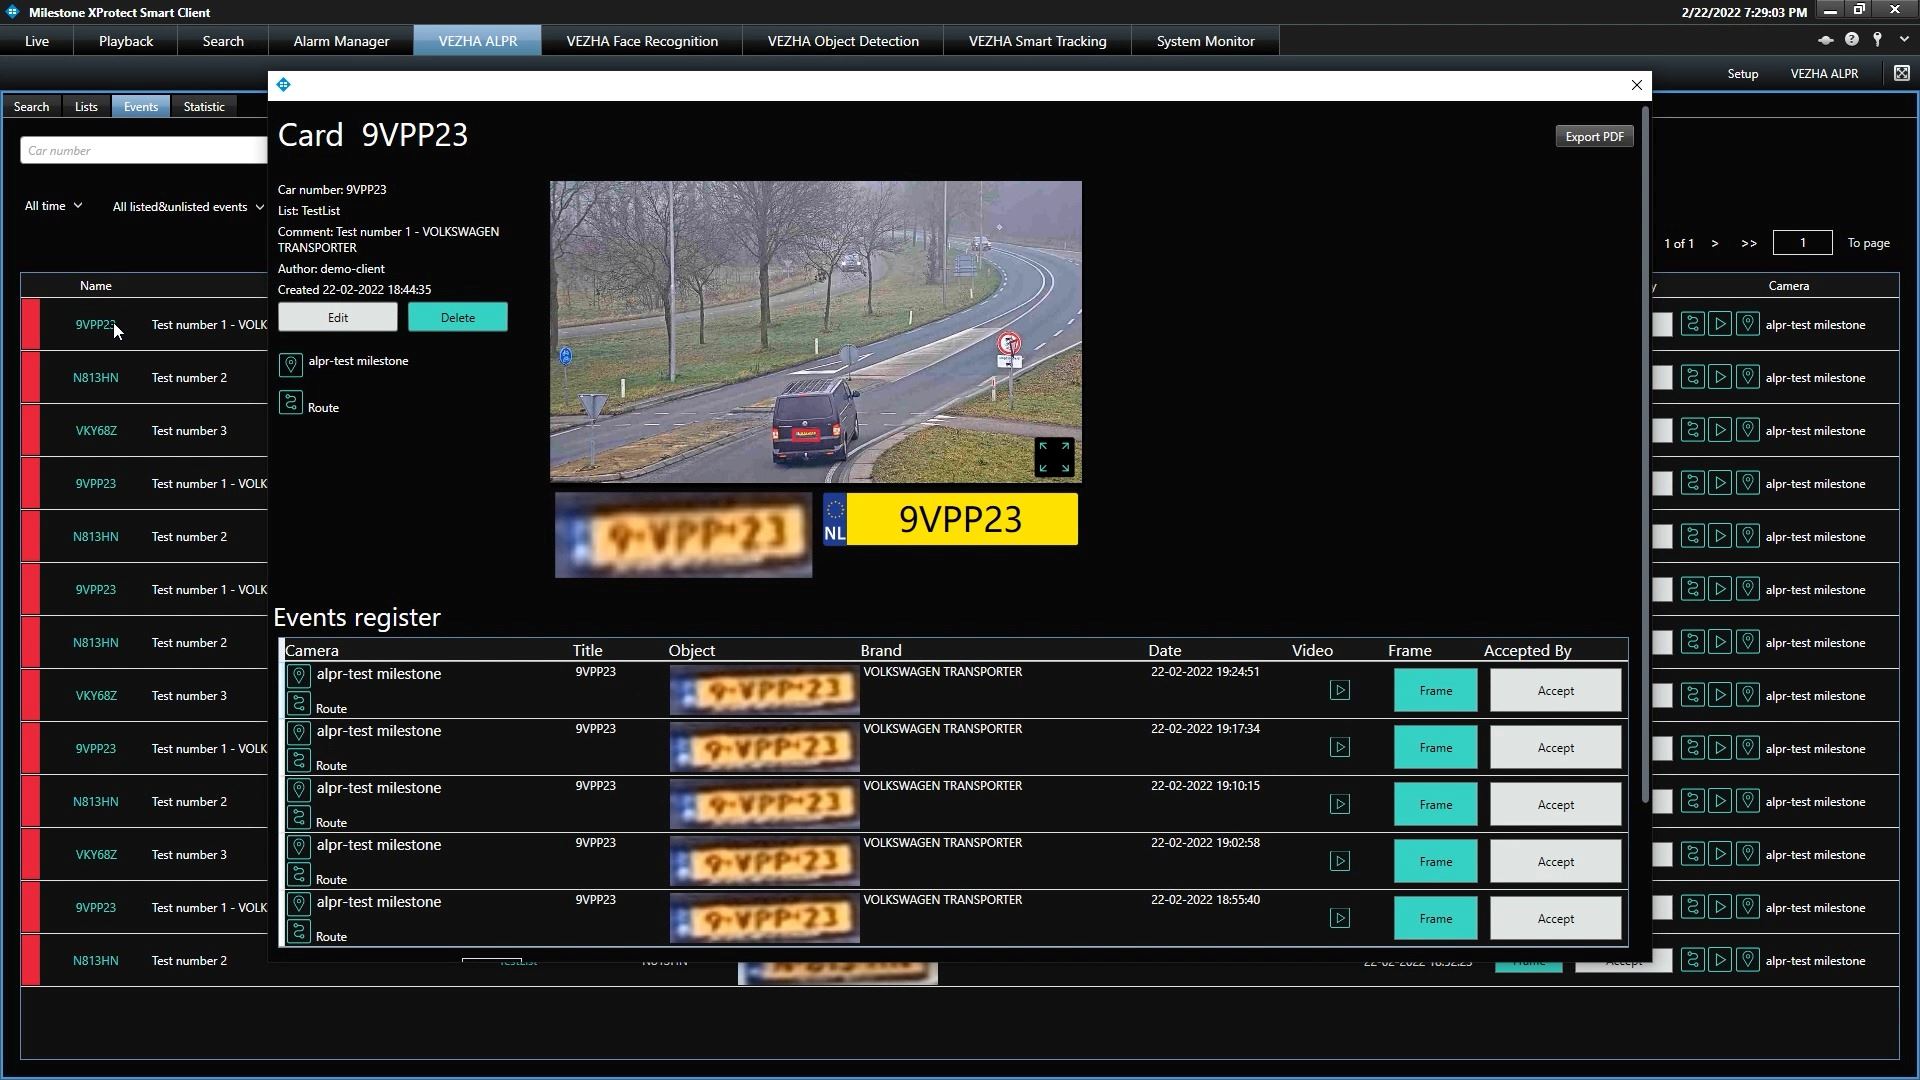The height and width of the screenshot is (1080, 1920).
Task: Click the key status icon in top bar
Action: pos(1878,40)
